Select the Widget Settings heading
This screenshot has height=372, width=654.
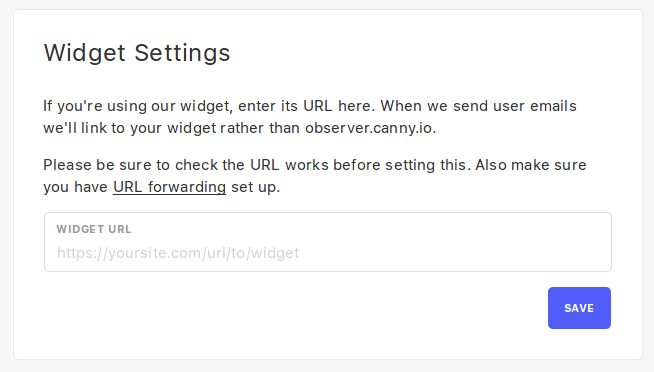pyautogui.click(x=137, y=53)
